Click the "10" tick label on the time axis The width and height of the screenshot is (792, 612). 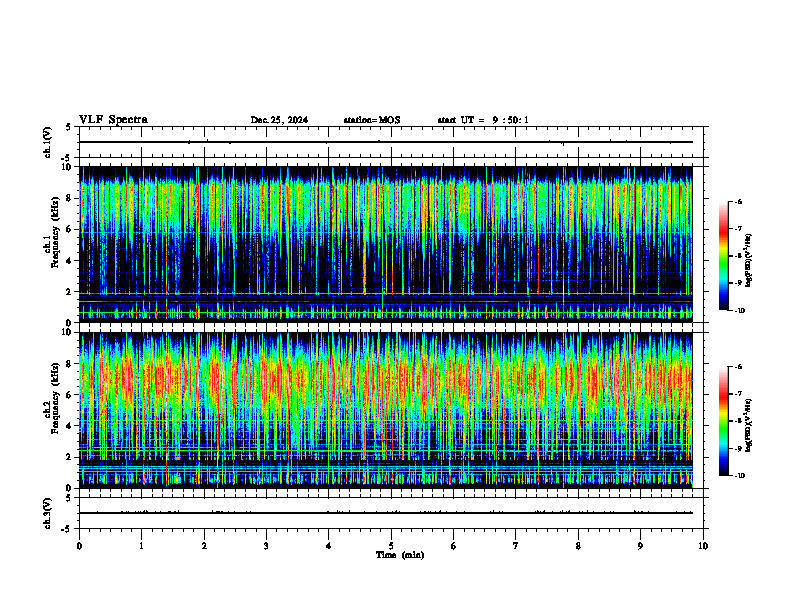coord(703,546)
